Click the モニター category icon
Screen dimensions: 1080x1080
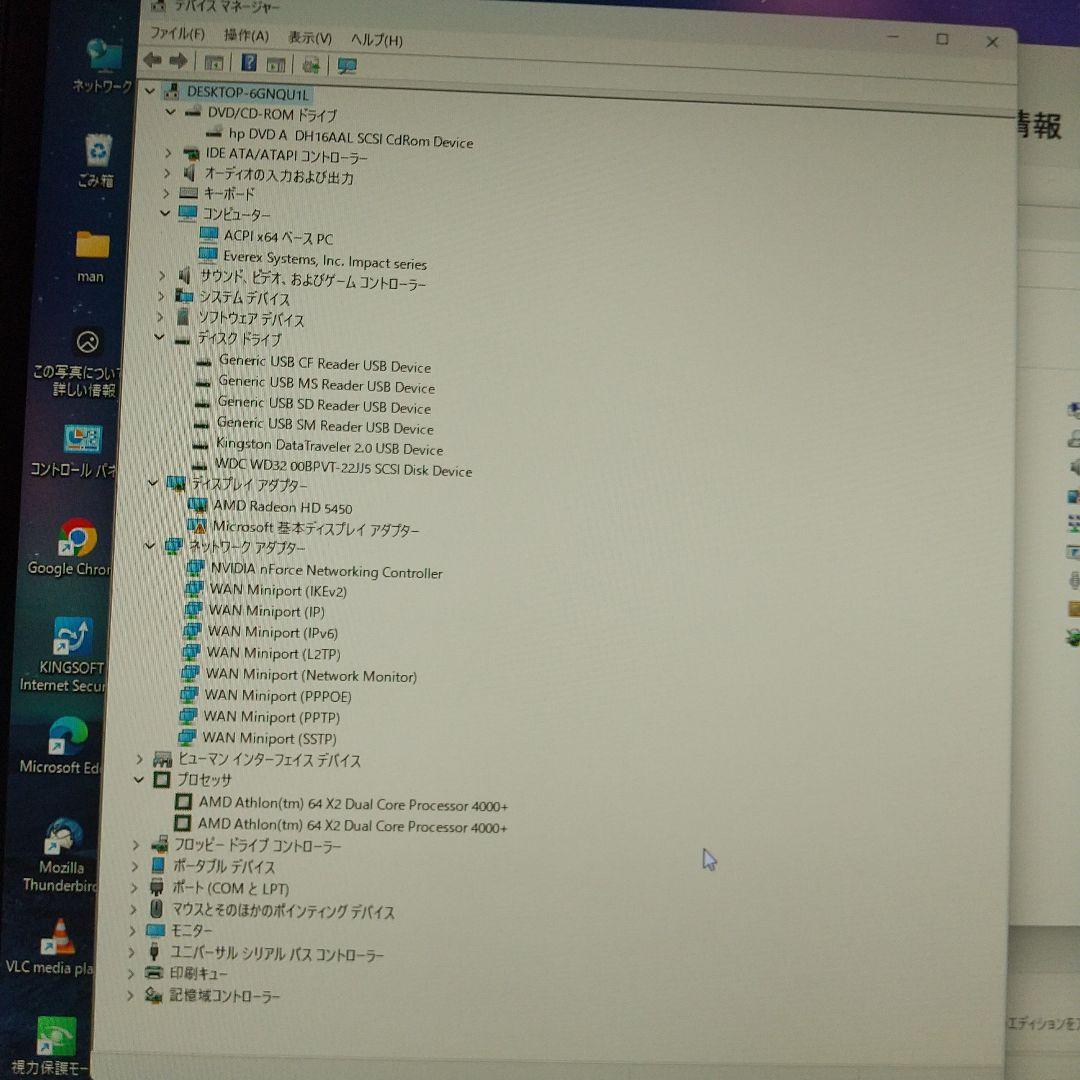pos(156,931)
